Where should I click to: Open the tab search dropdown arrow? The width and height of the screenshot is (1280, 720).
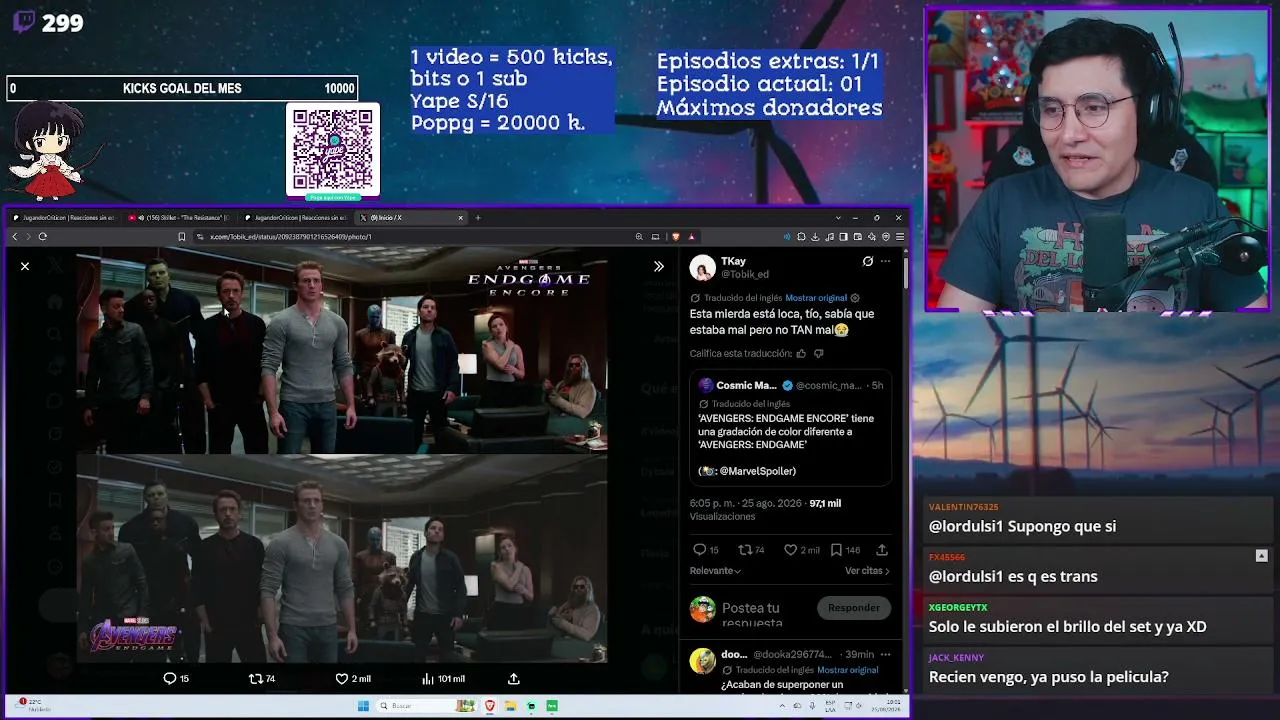[x=838, y=217]
